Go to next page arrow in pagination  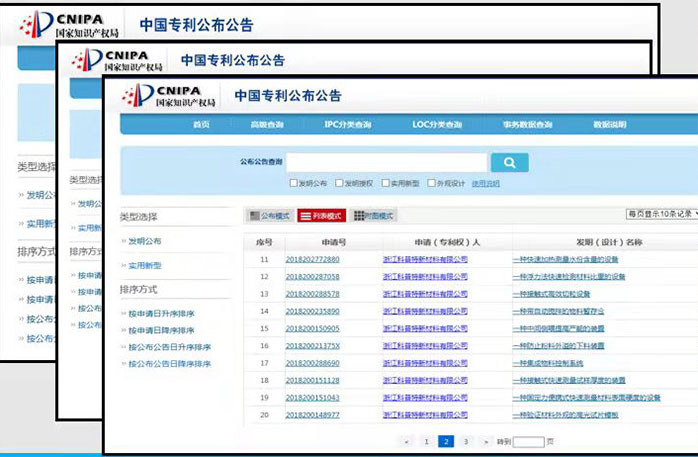486,441
